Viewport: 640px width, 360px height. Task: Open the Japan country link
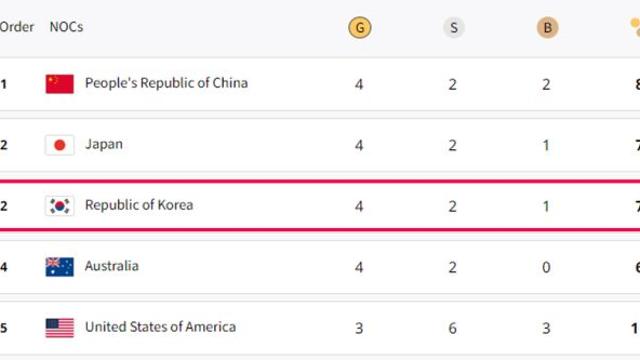click(104, 144)
